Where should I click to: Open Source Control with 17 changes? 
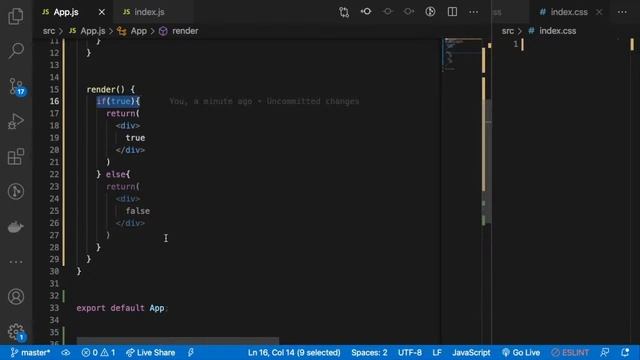16,86
